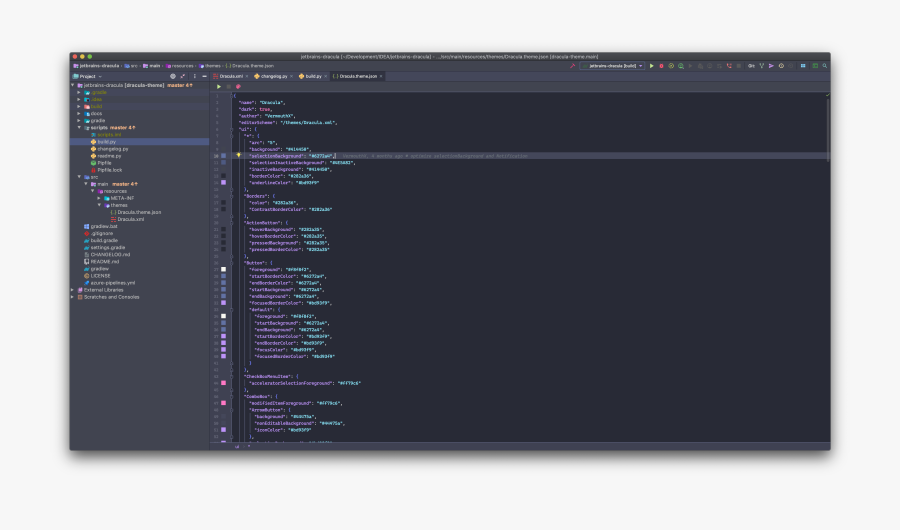Image resolution: width=900 pixels, height=530 pixels.
Task: Expand the META-INF folder
Action: (x=99, y=198)
